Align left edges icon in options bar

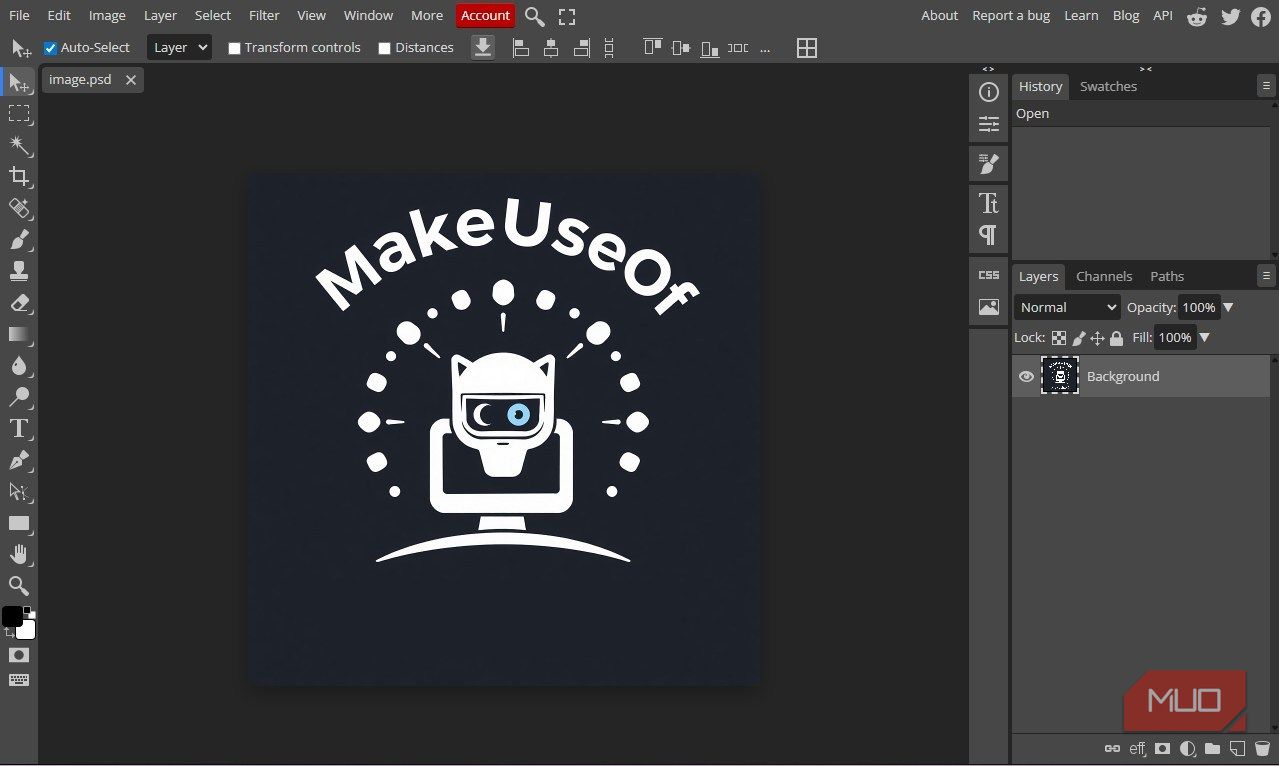[521, 48]
